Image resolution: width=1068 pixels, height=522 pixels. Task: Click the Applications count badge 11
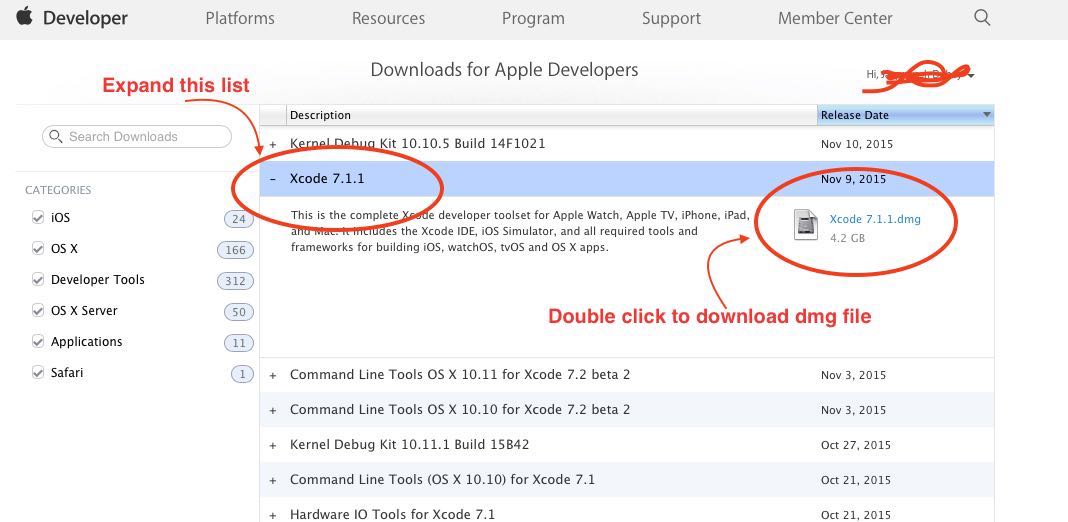[238, 343]
